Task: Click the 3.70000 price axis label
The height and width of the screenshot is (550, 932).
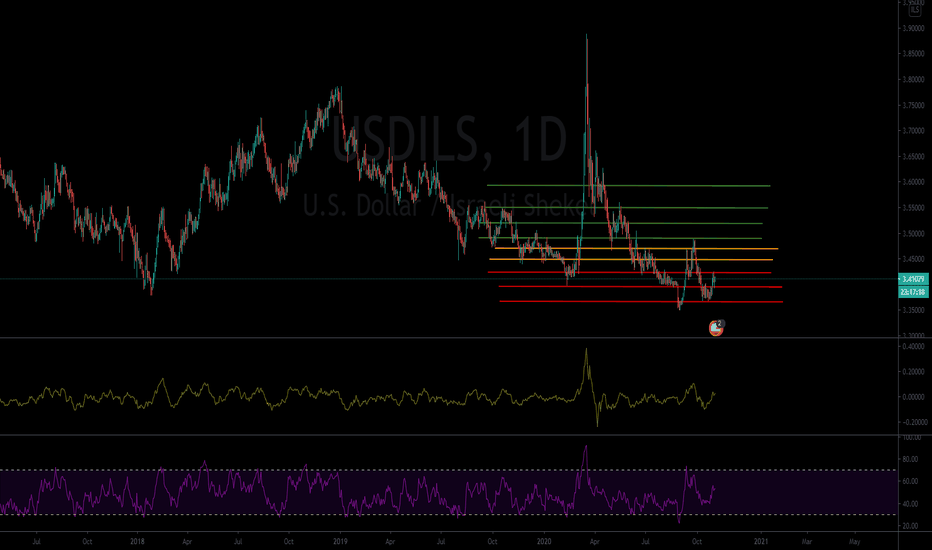Action: (913, 131)
